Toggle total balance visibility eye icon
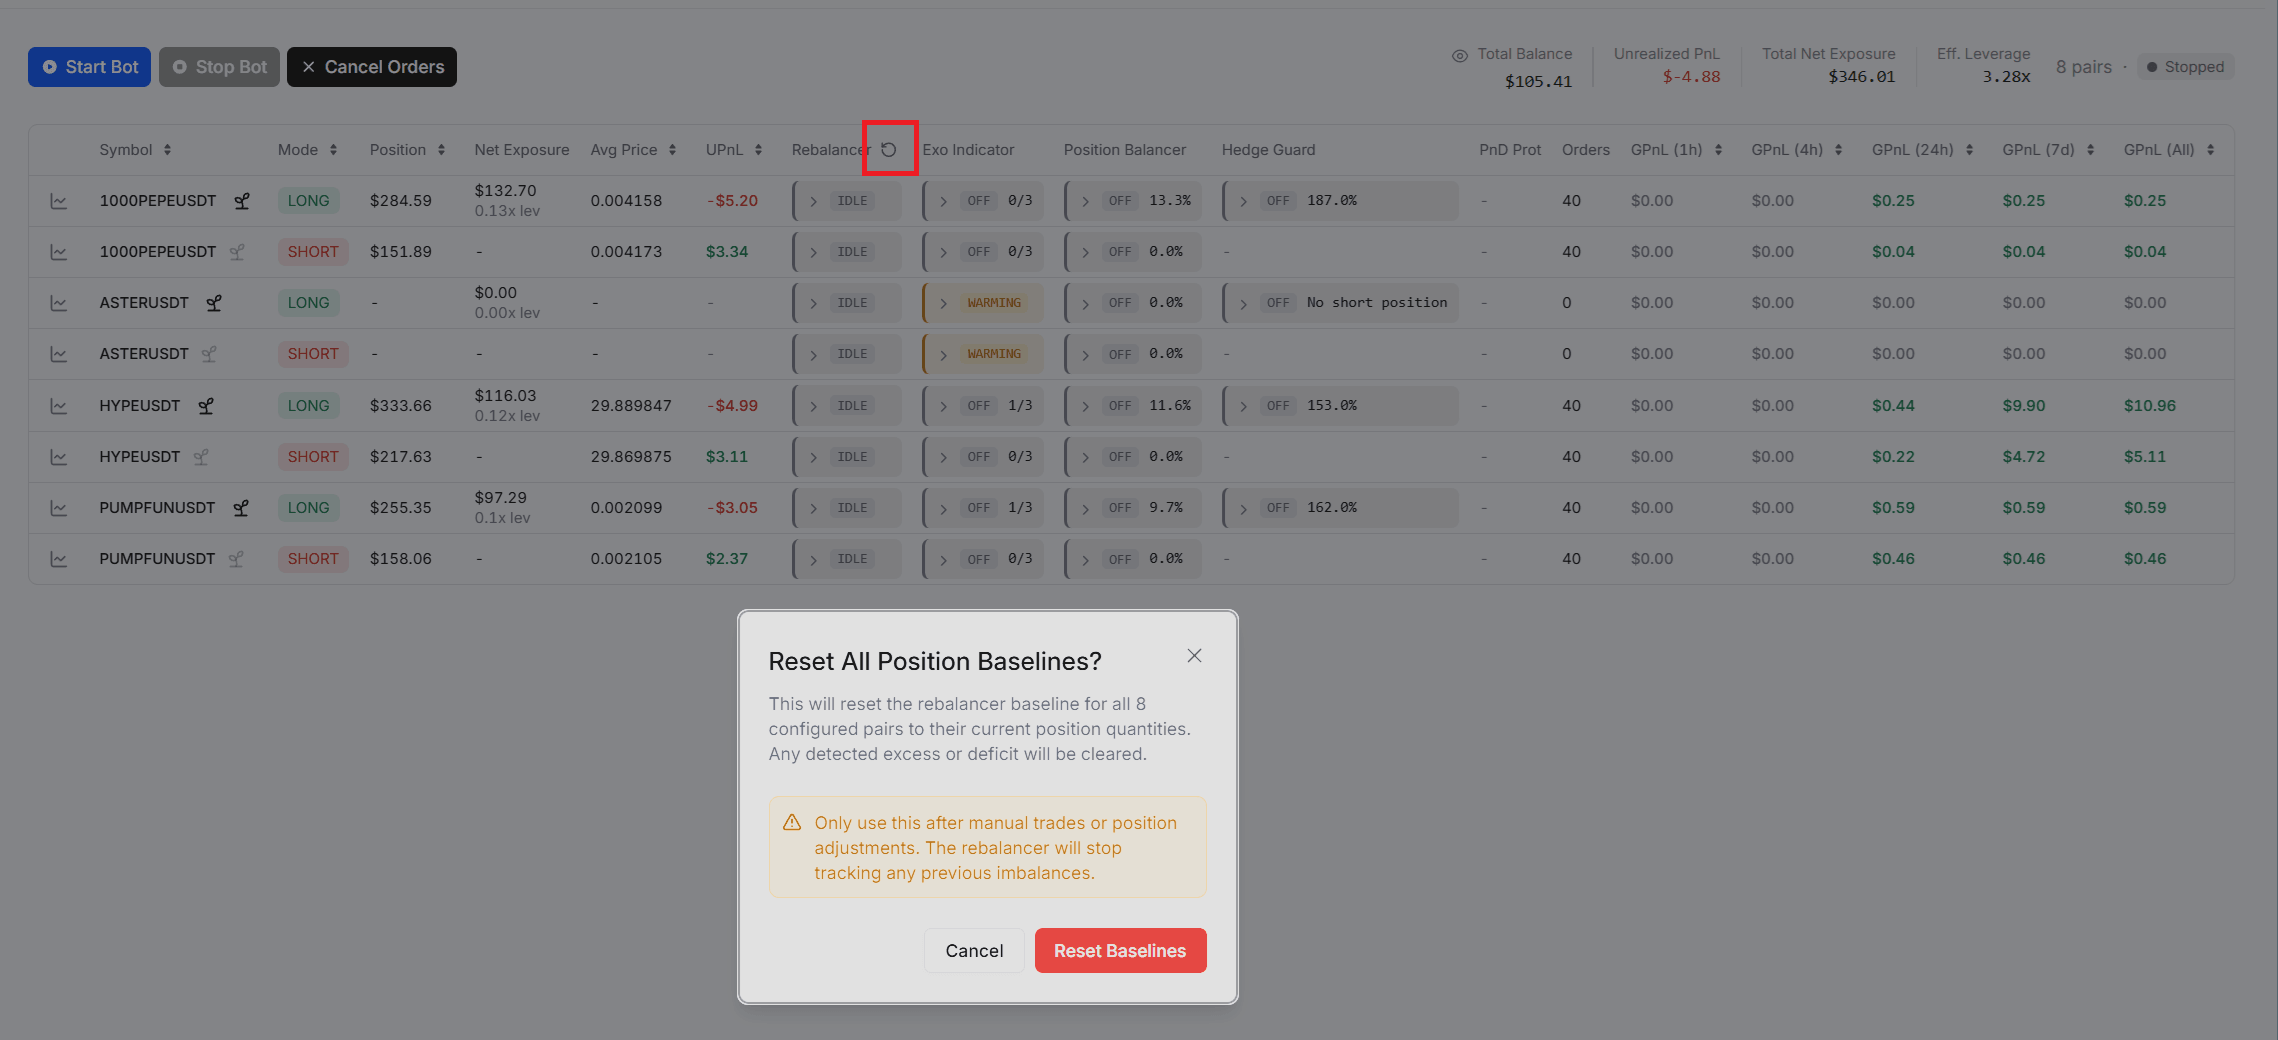 click(1460, 56)
